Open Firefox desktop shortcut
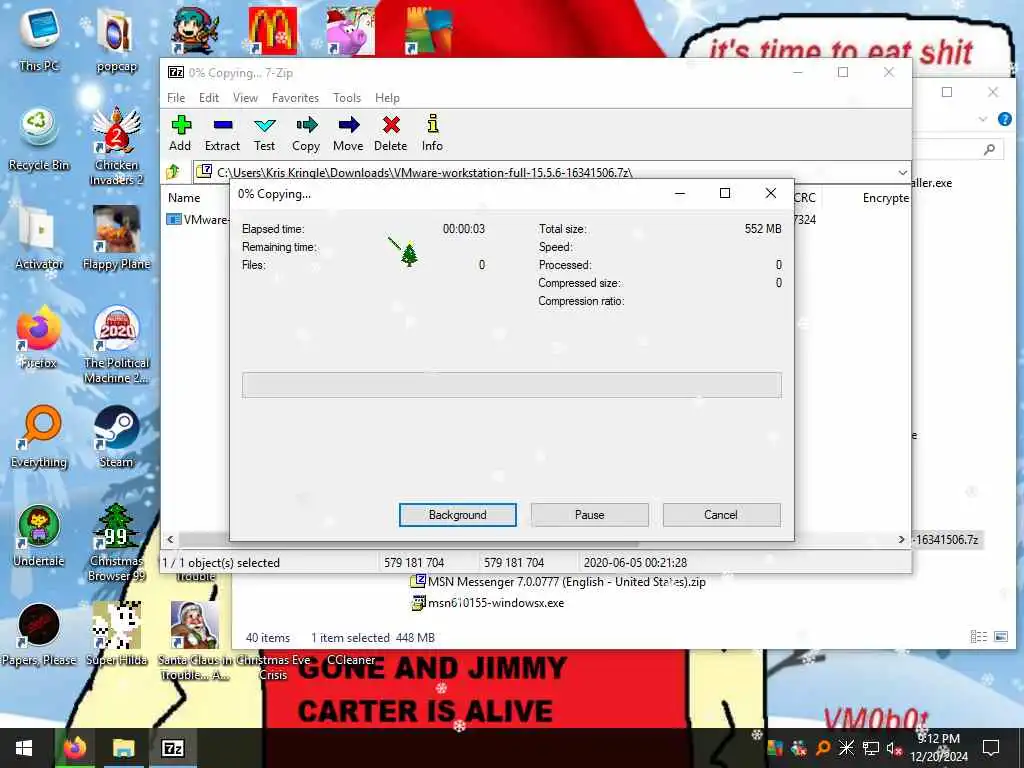 pyautogui.click(x=39, y=338)
